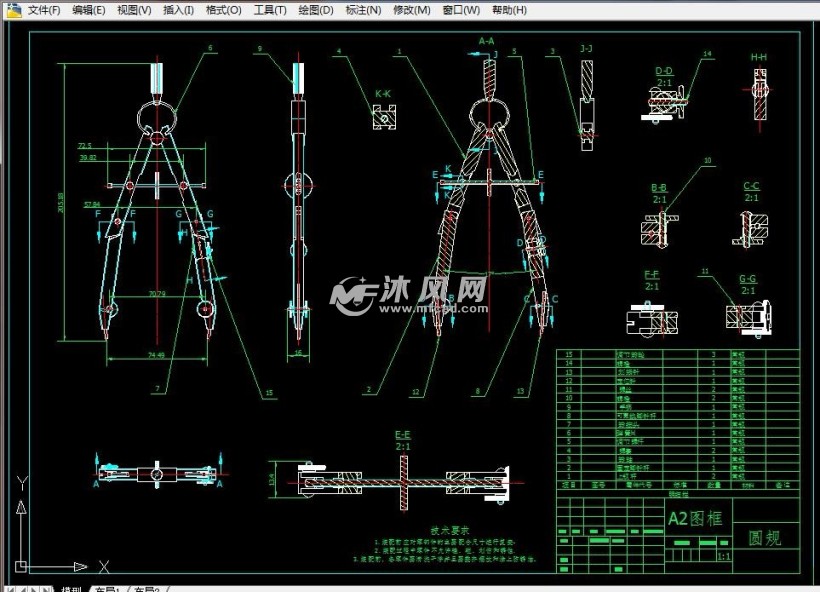Image resolution: width=820 pixels, height=592 pixels.
Task: Open the 编辑(E) menu
Action: pyautogui.click(x=89, y=10)
